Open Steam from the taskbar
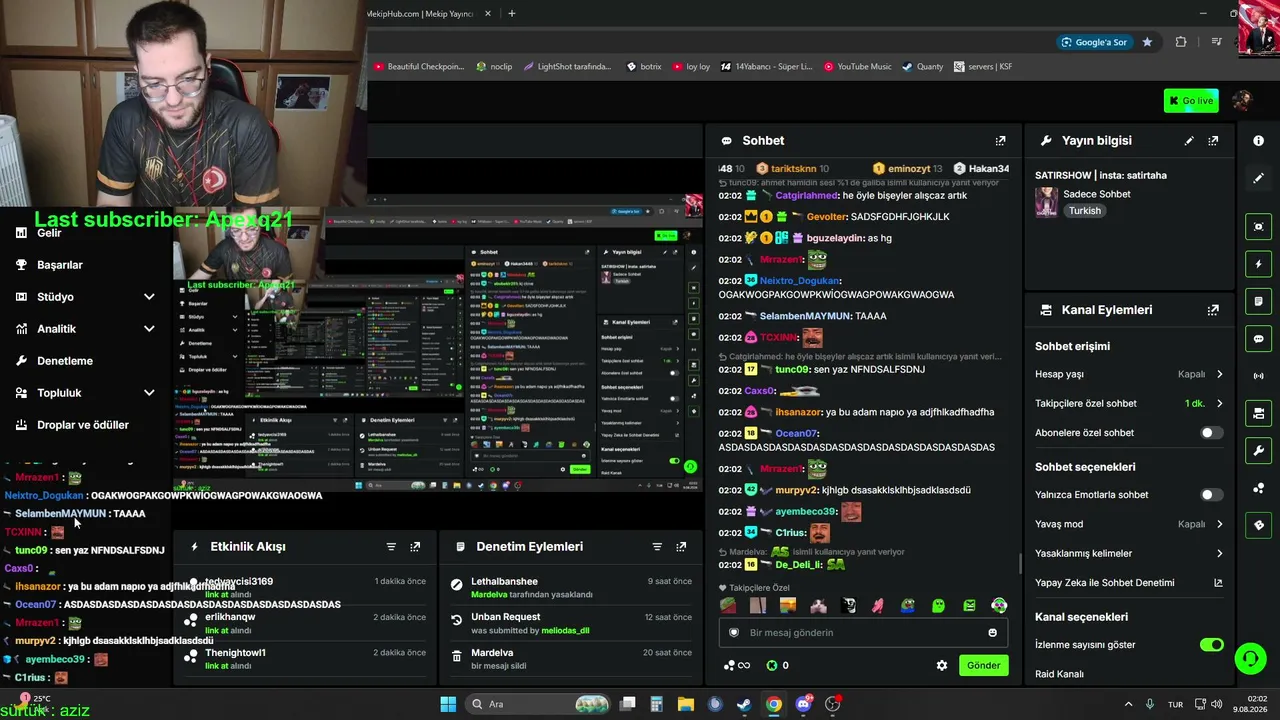Image resolution: width=1280 pixels, height=720 pixels. (x=744, y=704)
